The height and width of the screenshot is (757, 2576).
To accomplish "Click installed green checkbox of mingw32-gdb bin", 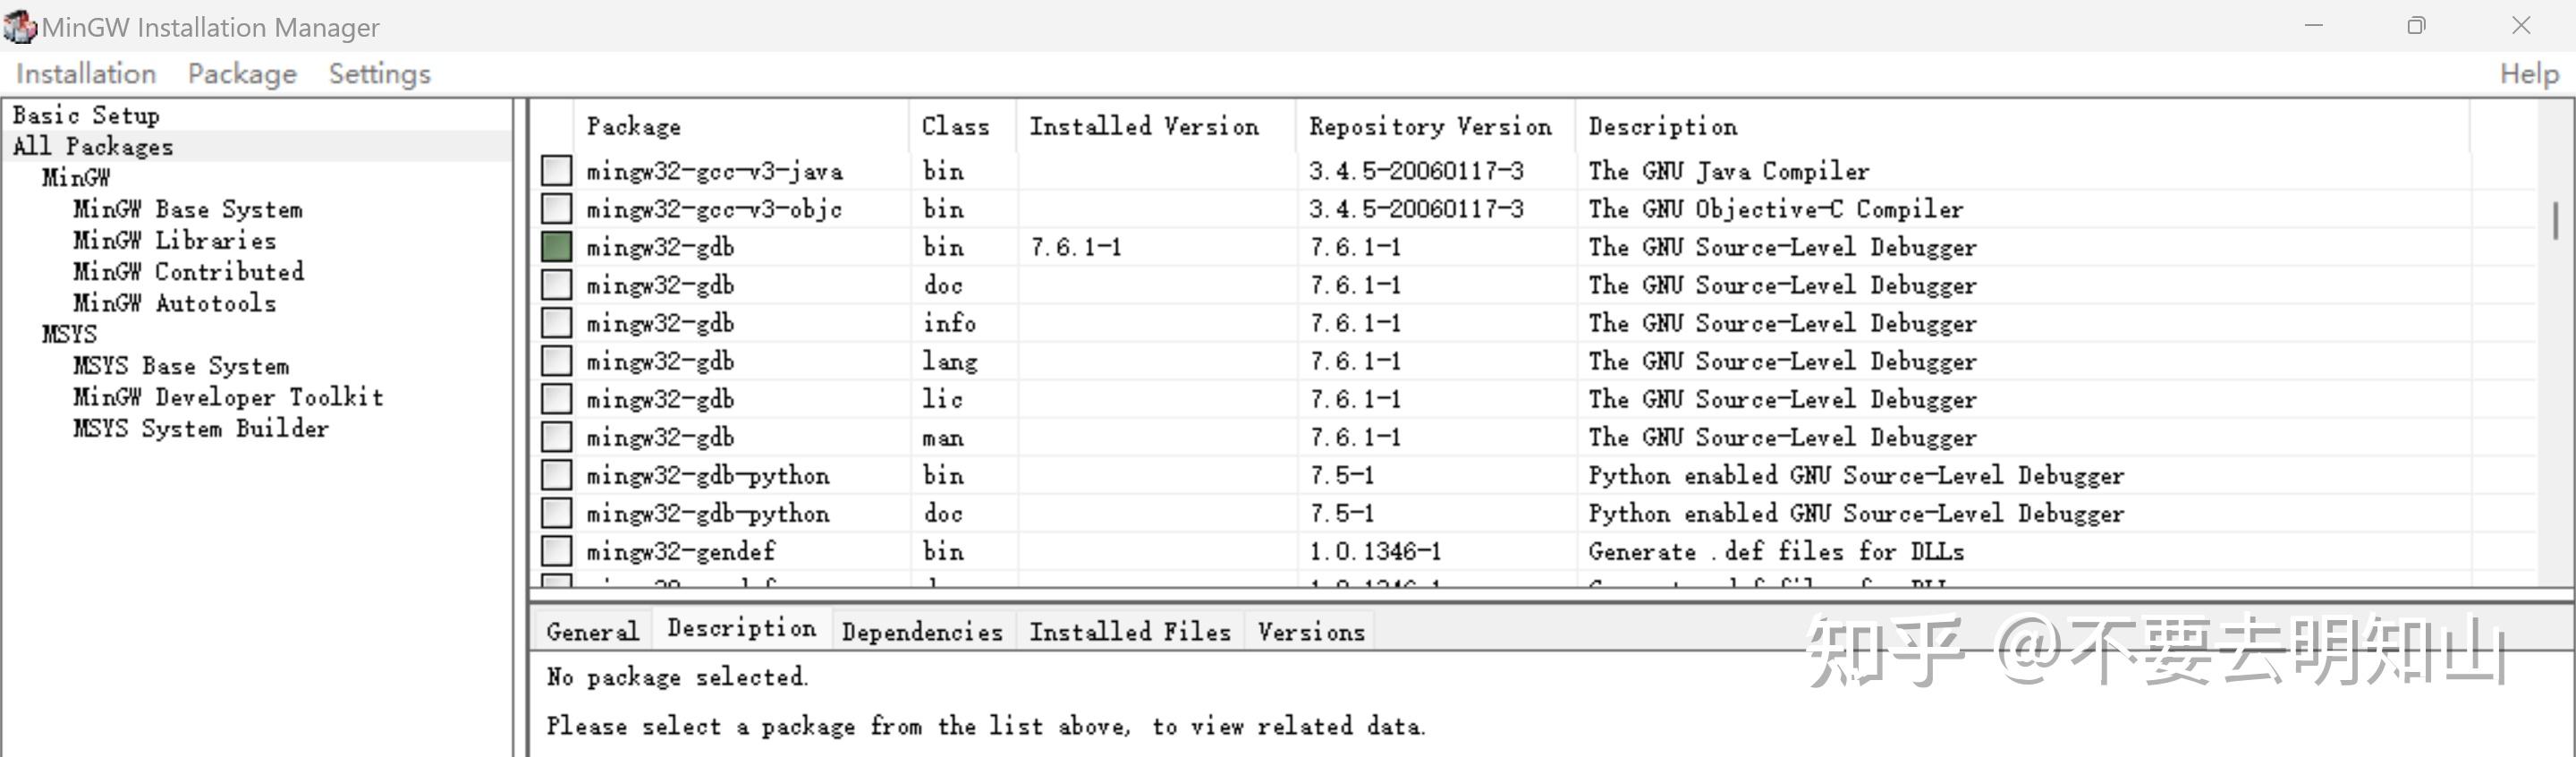I will (556, 246).
